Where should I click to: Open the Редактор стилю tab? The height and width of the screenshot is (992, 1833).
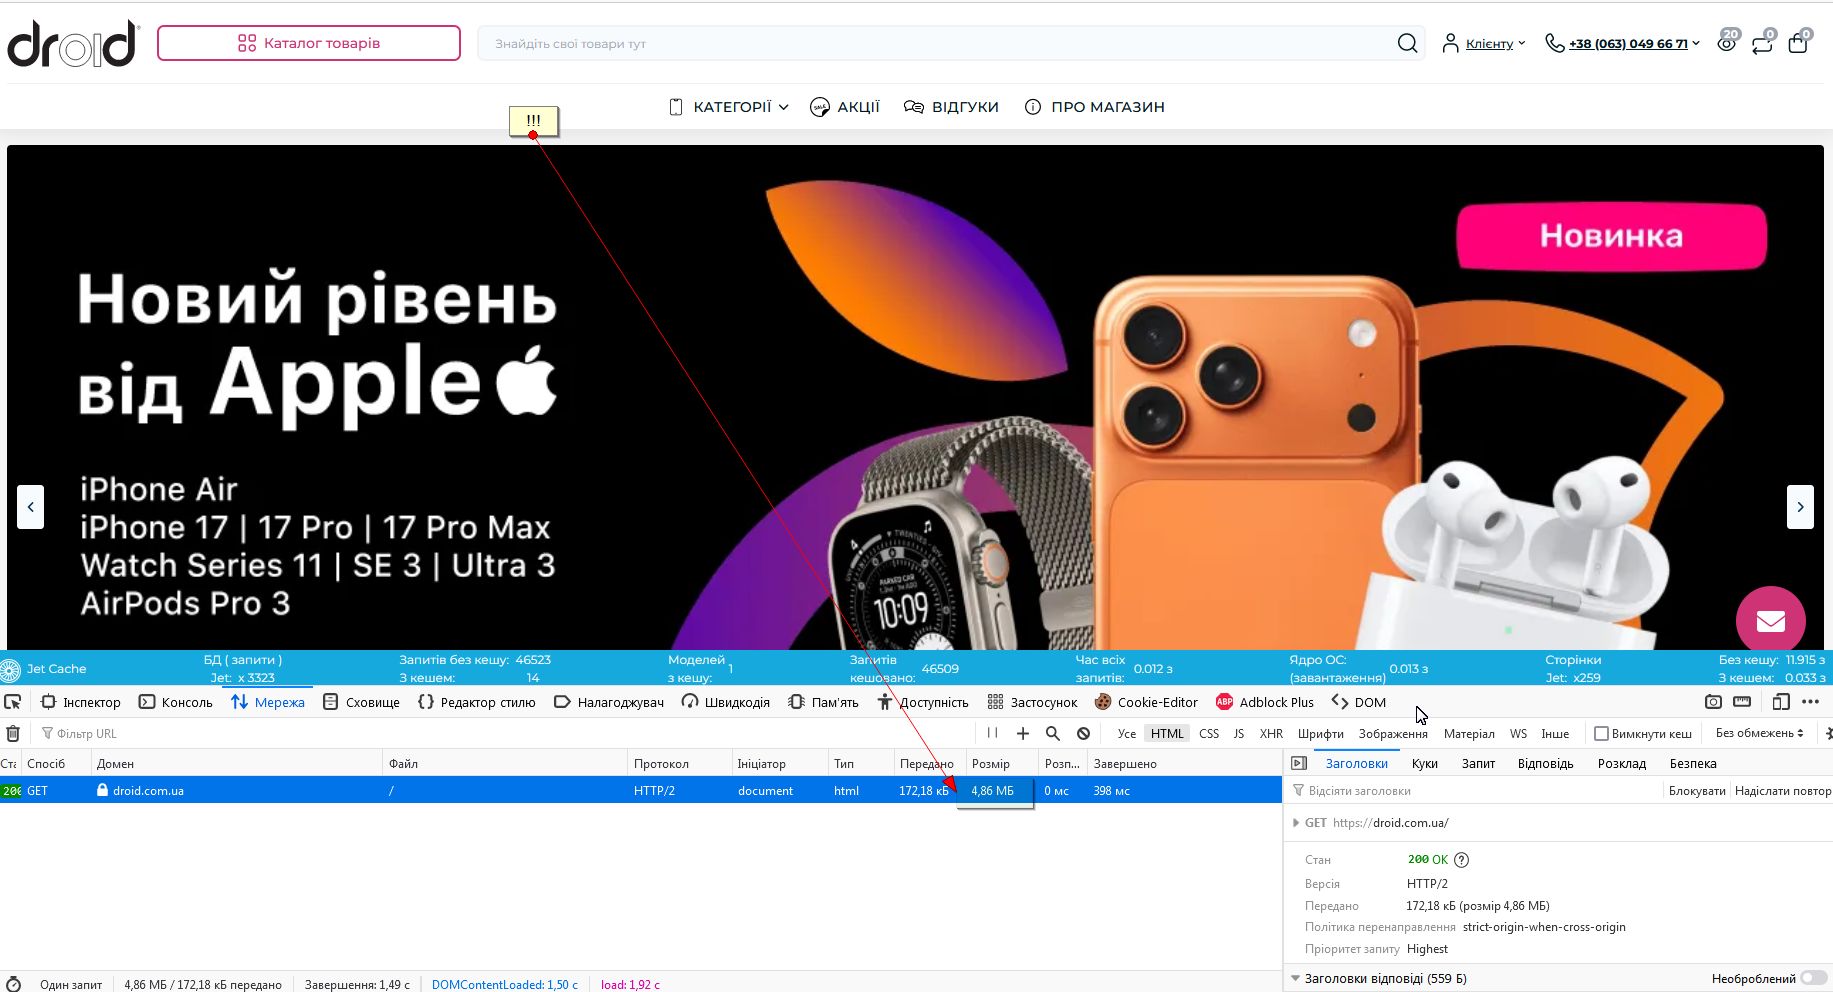[x=476, y=702]
